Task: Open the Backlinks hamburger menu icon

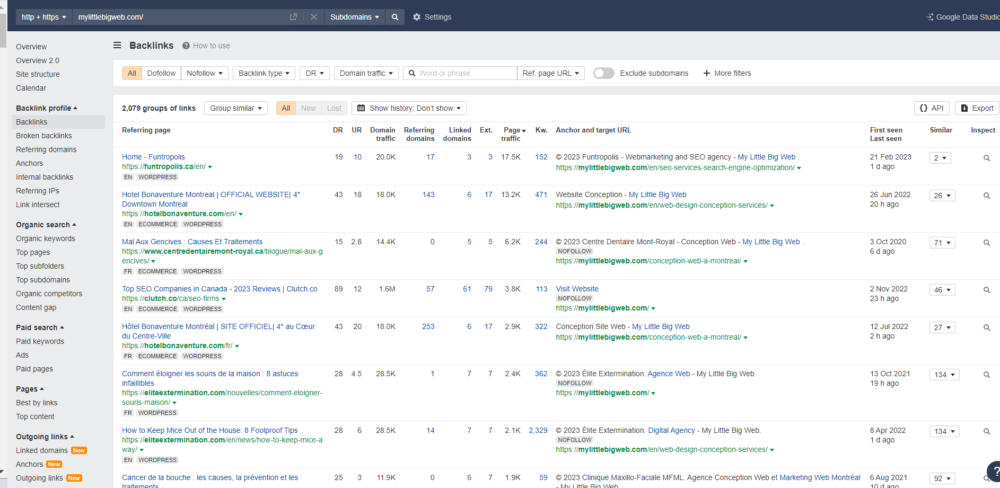Action: (x=117, y=45)
